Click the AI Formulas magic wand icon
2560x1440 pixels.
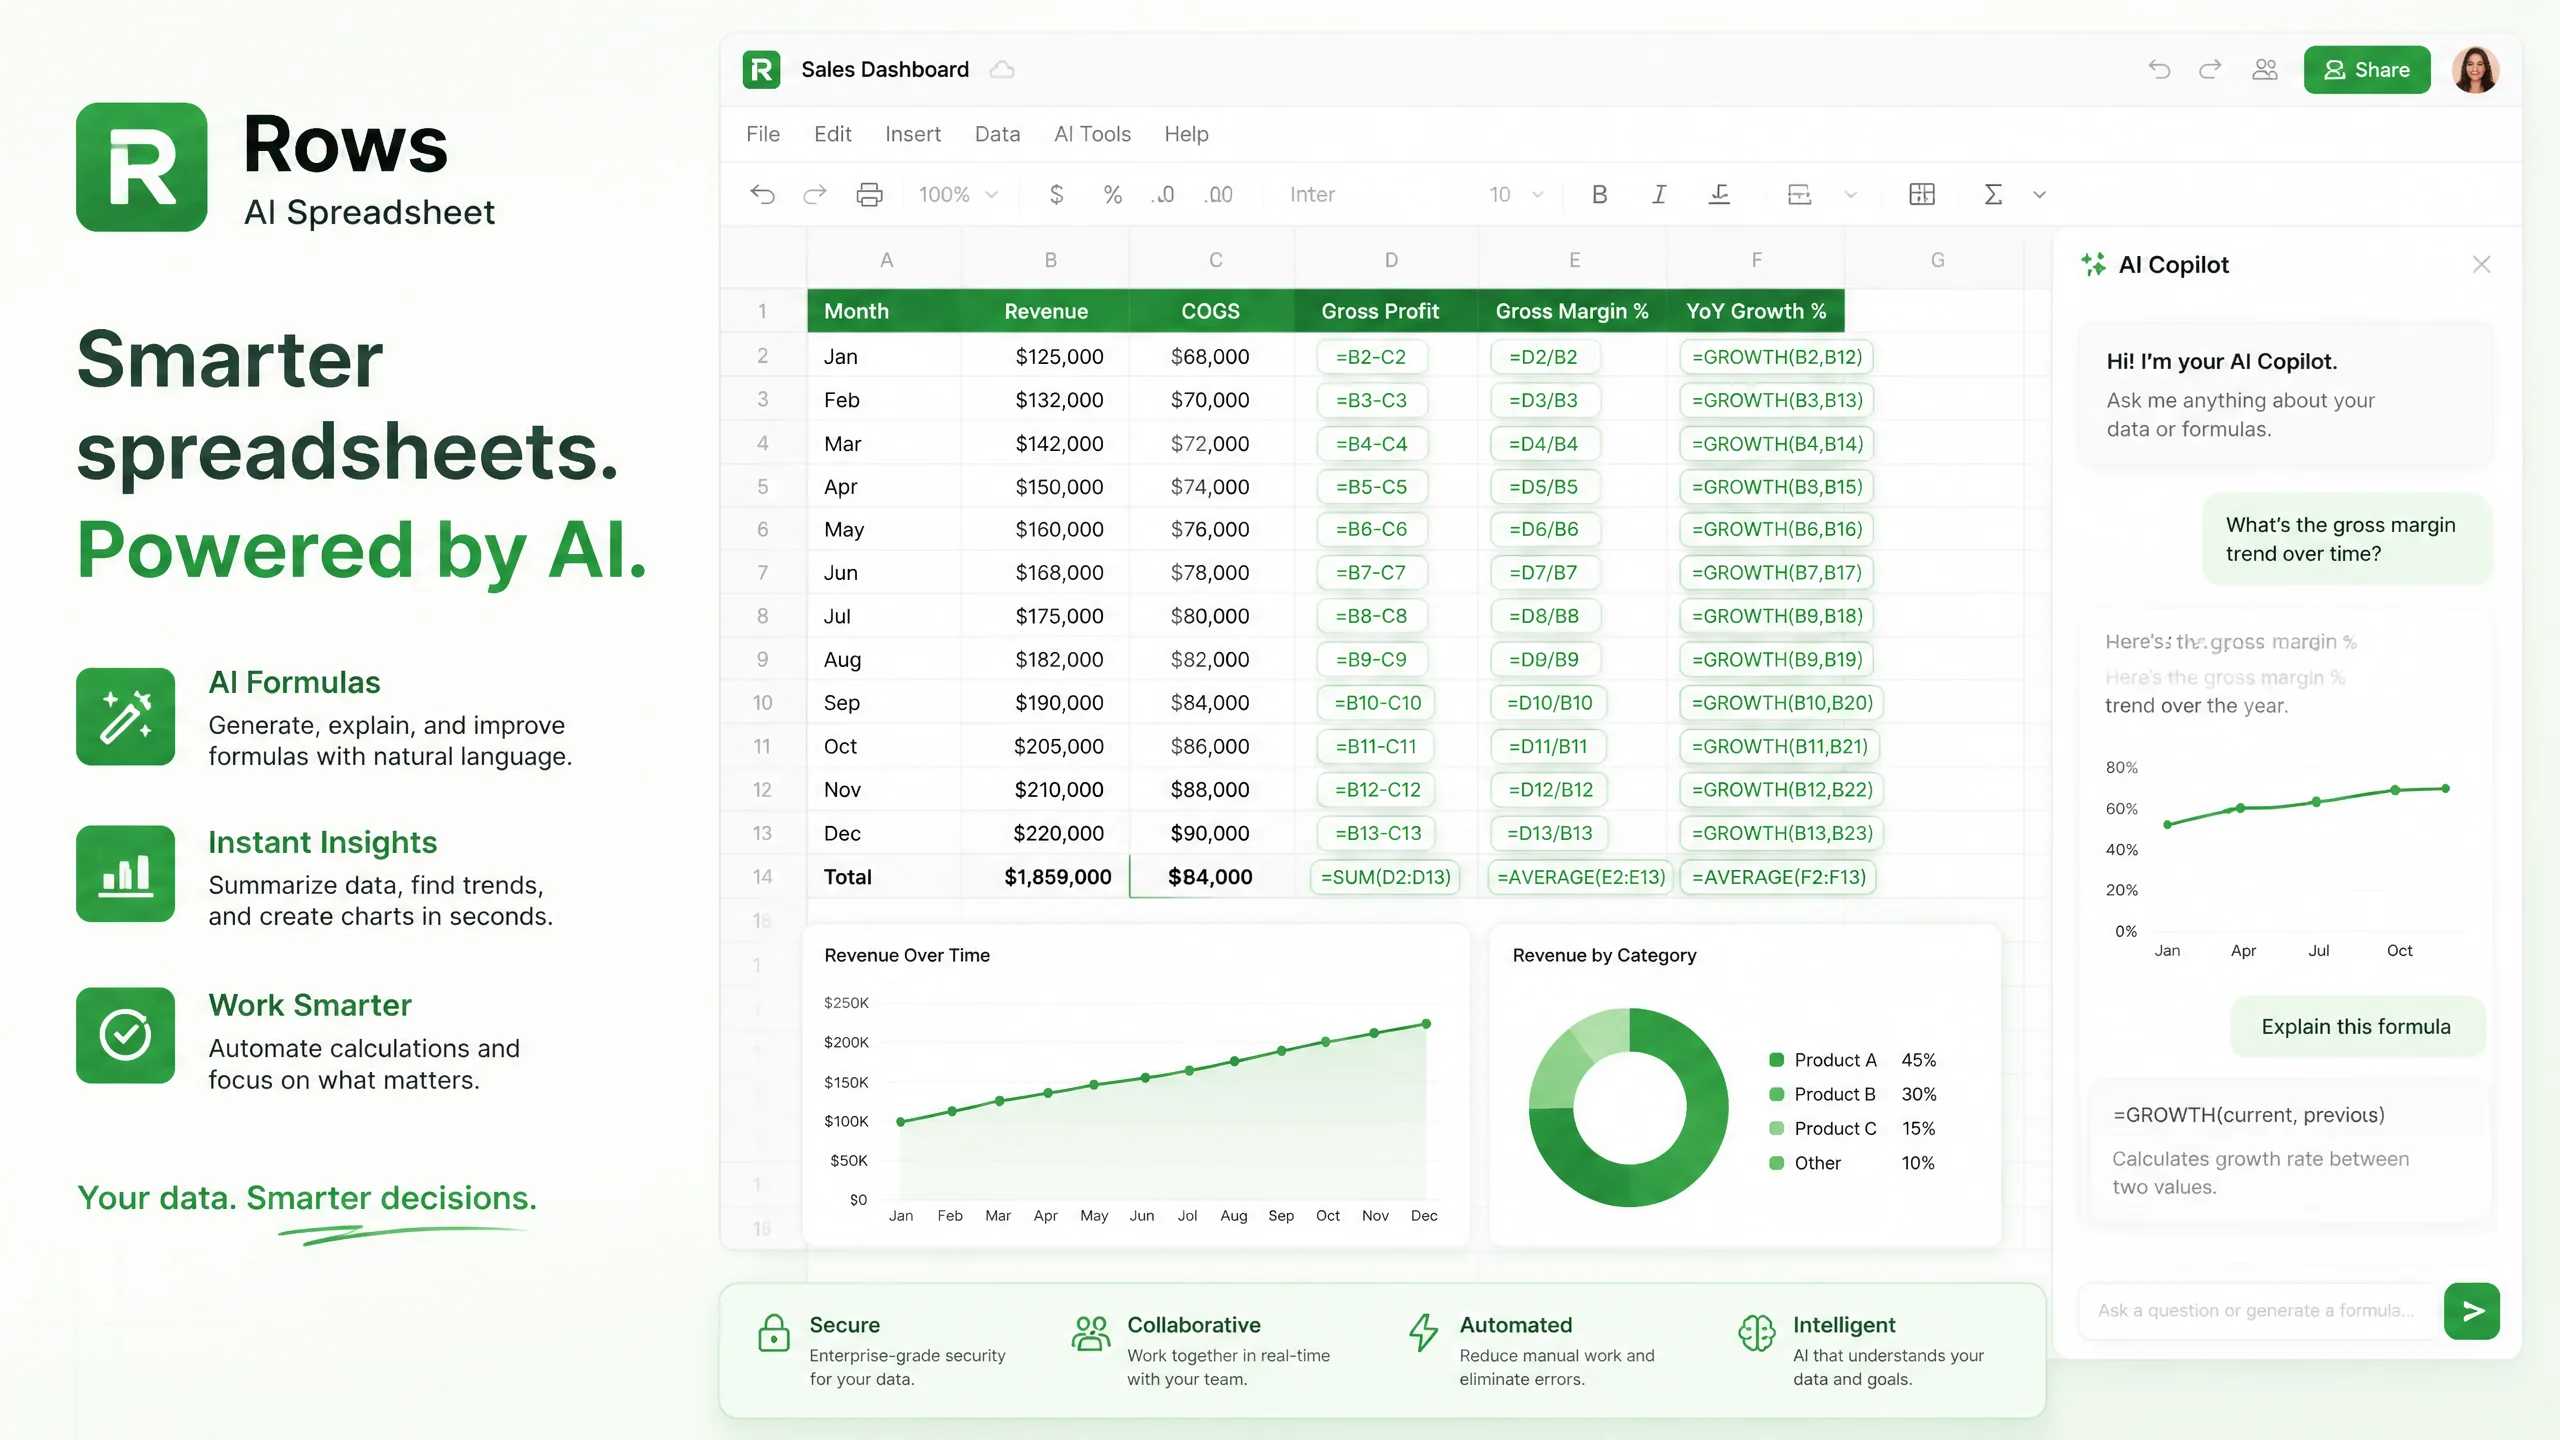[x=125, y=717]
